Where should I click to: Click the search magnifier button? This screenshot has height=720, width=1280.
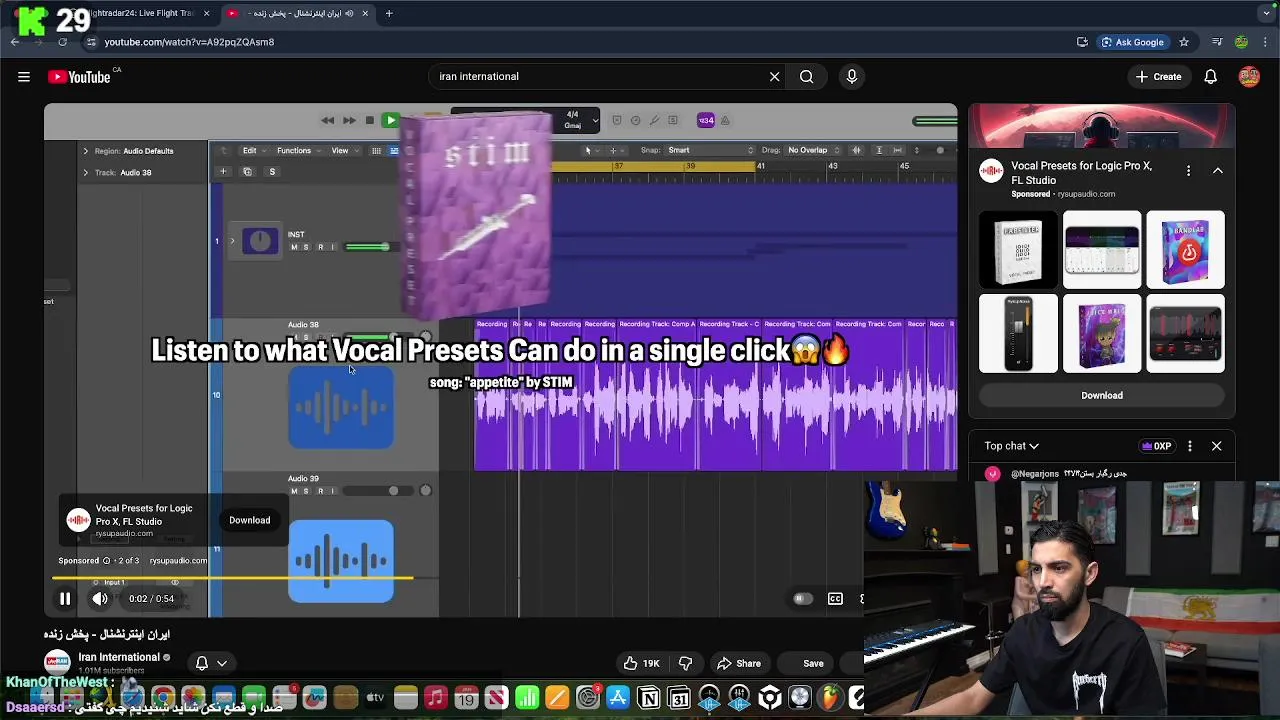pos(806,76)
